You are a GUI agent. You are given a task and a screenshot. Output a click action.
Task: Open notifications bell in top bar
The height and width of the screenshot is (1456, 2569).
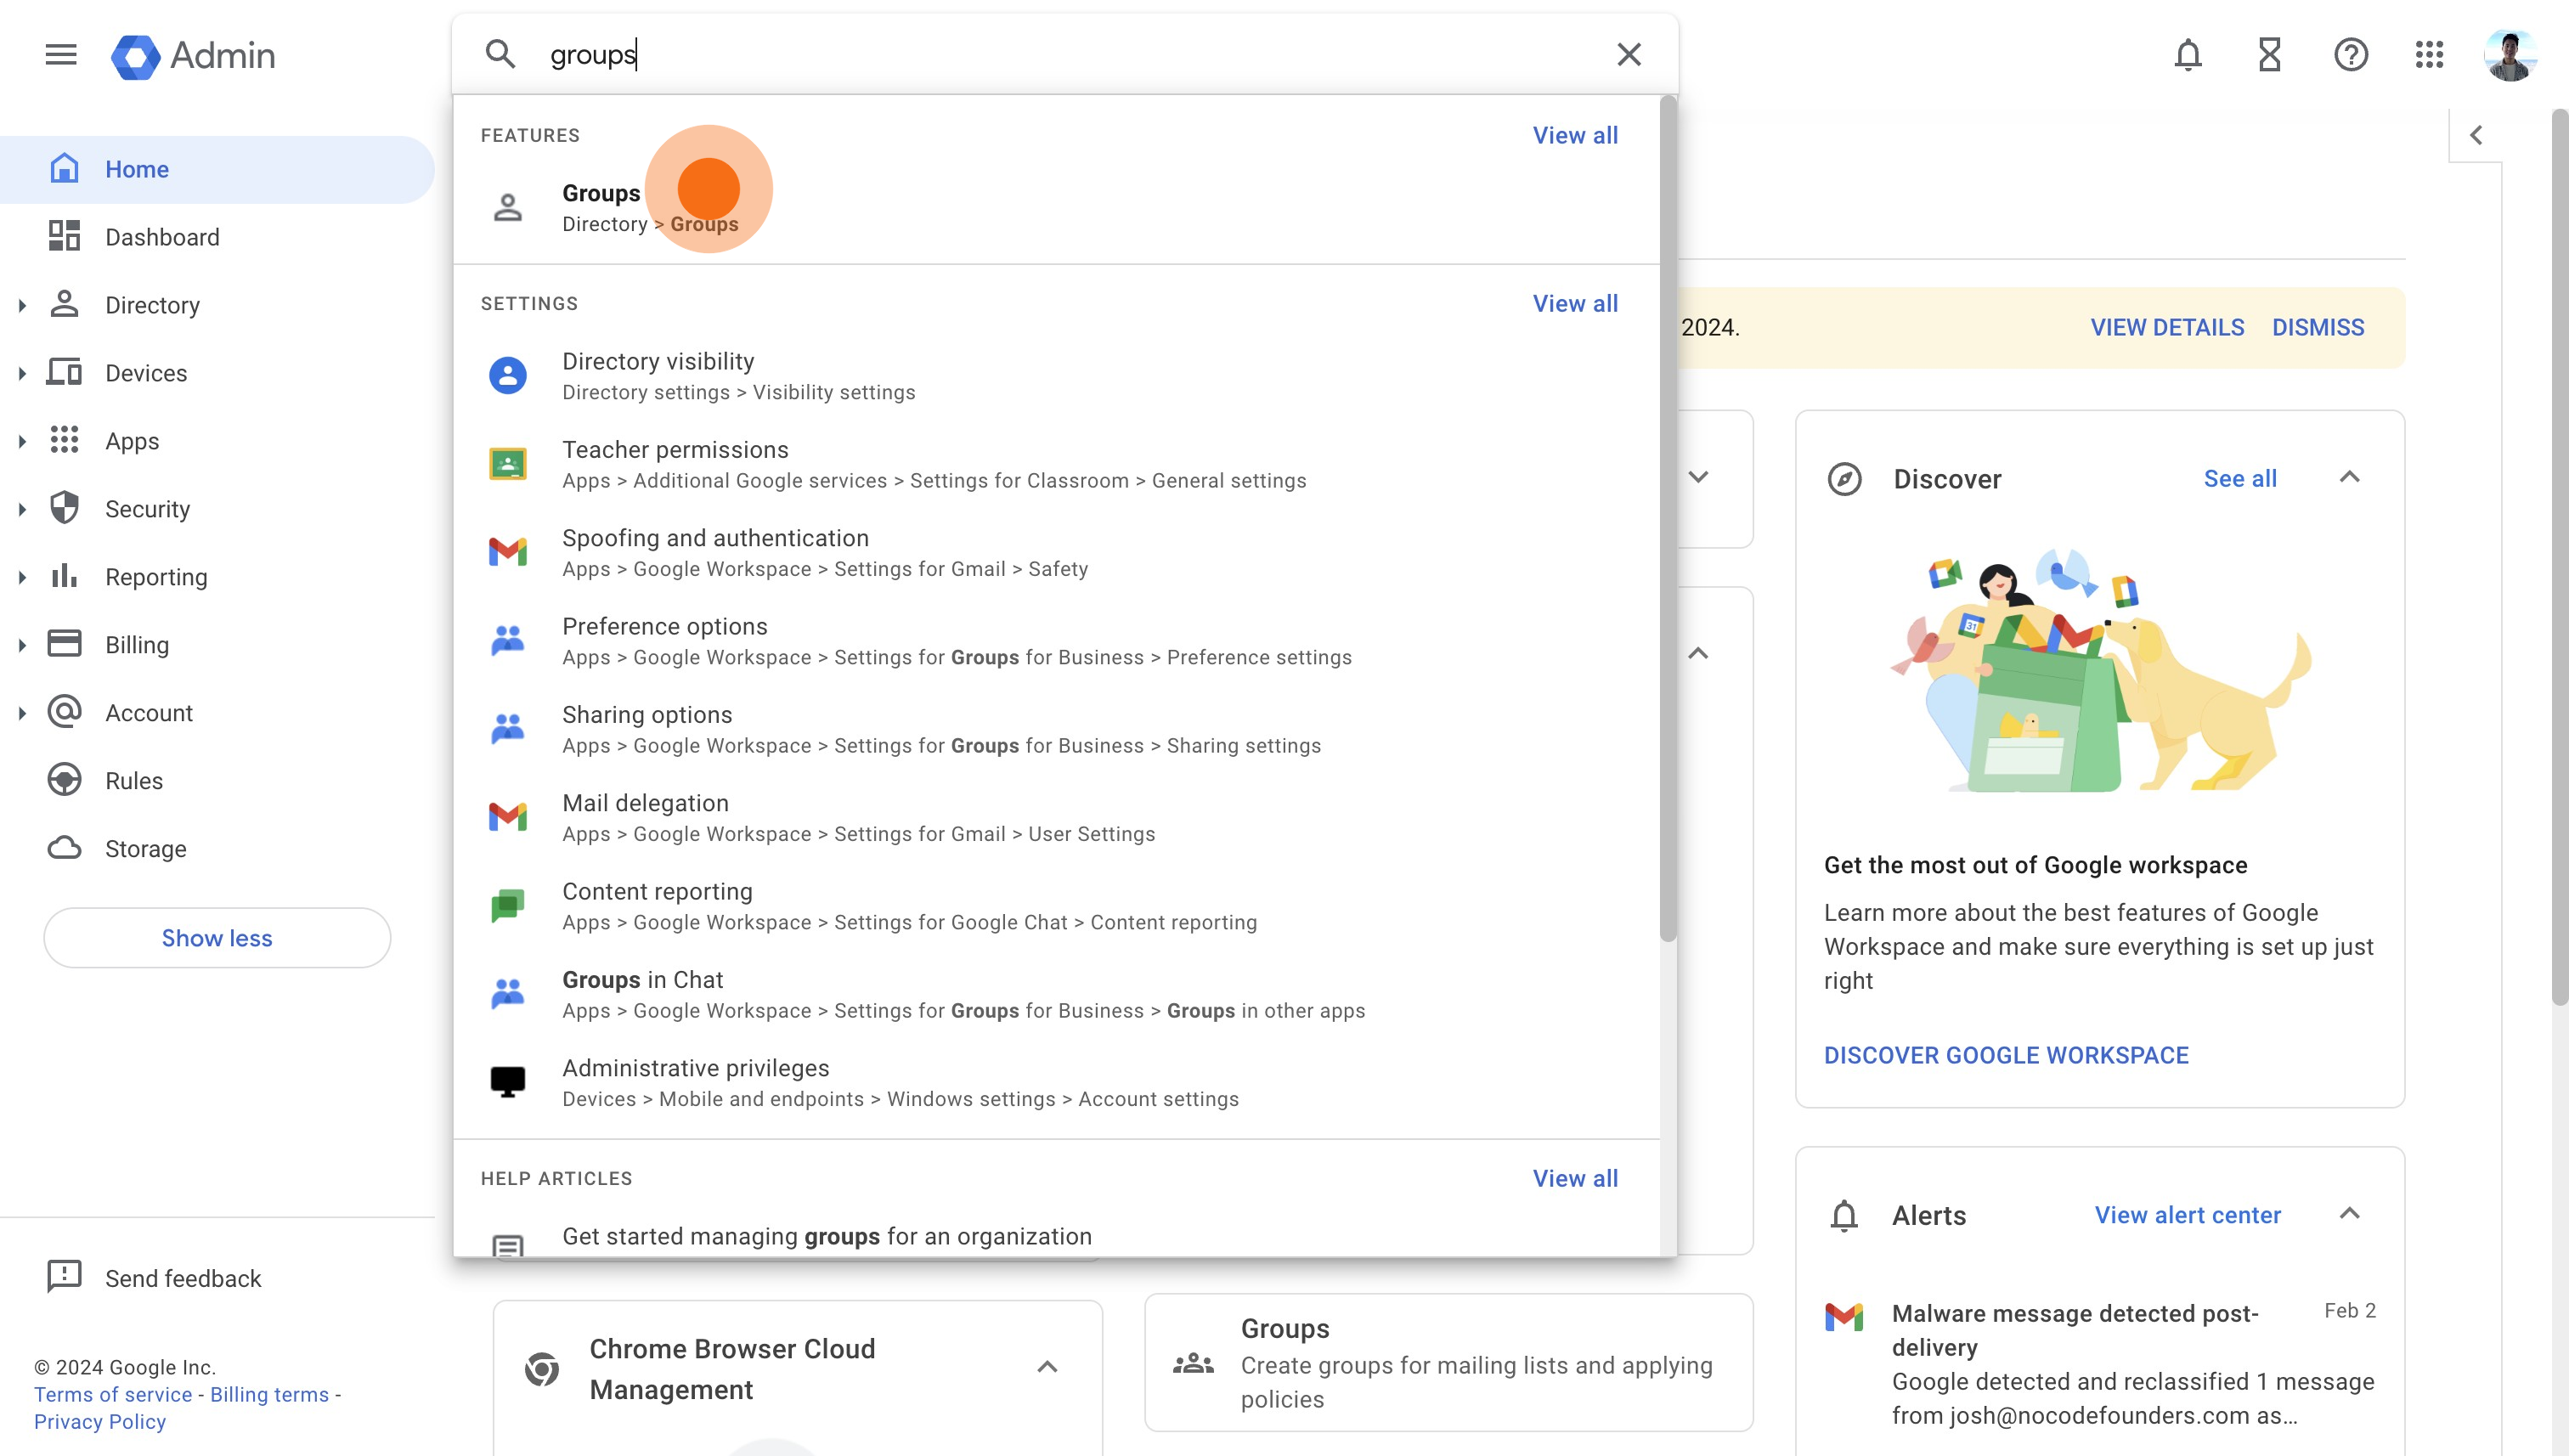2188,54
